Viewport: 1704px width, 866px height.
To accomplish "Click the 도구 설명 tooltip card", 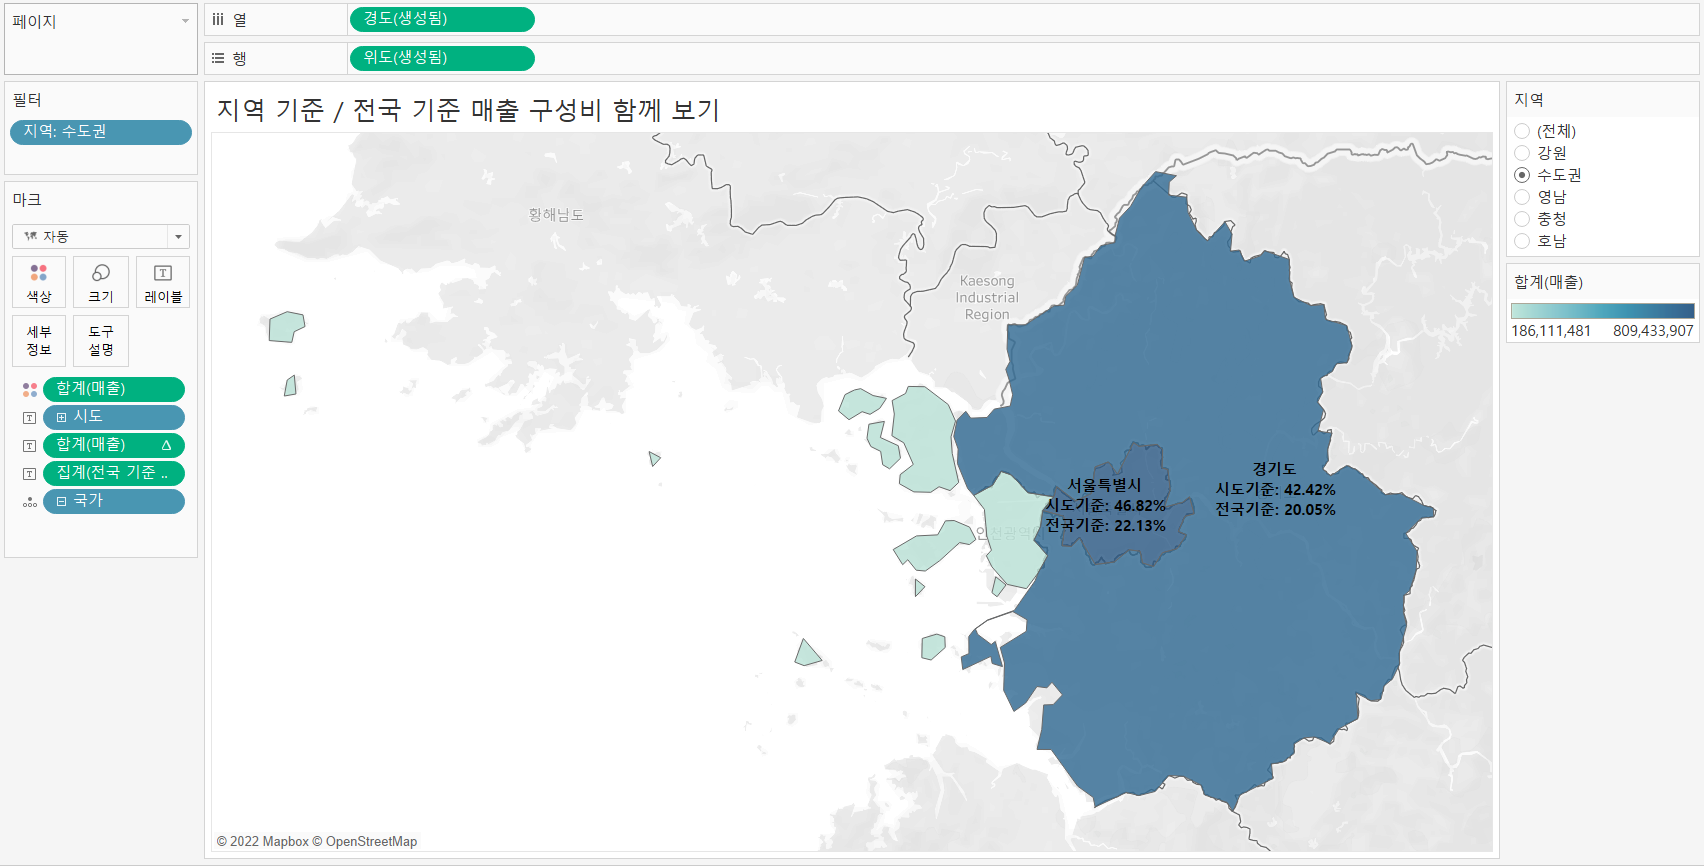I will click(x=101, y=340).
